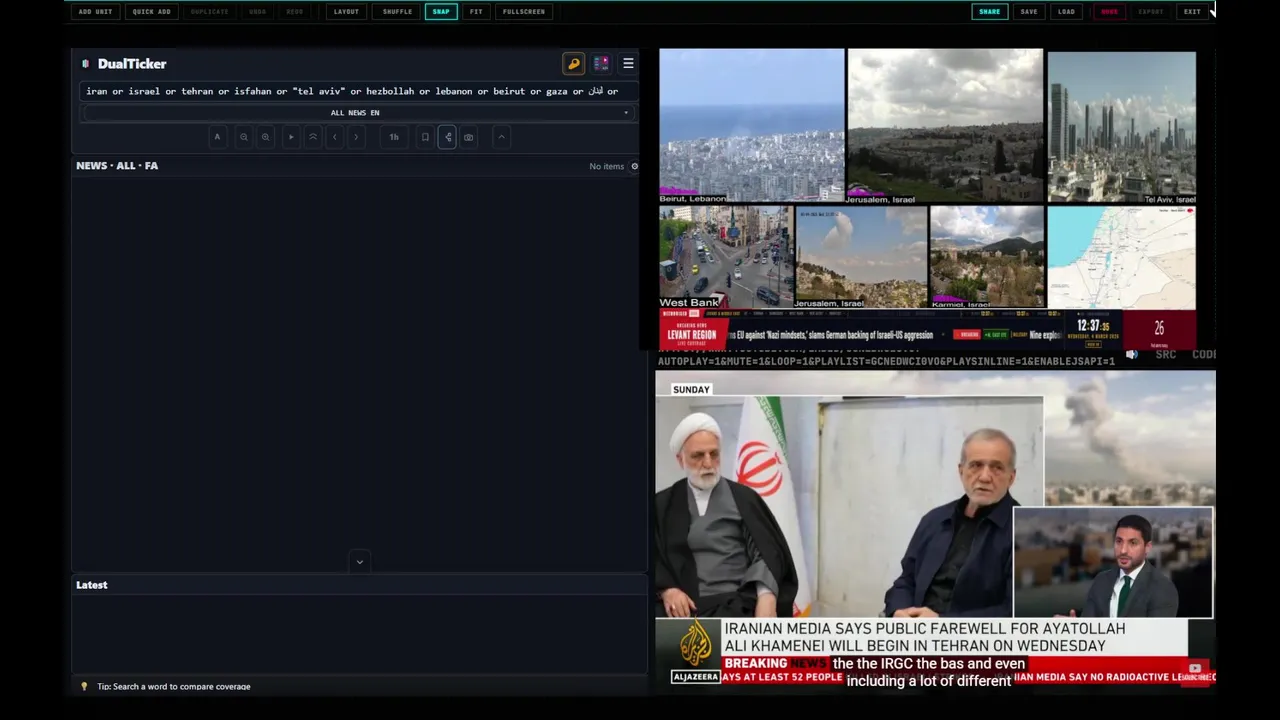Toggle the SNAP option
The image size is (1280, 720).
click(x=441, y=12)
